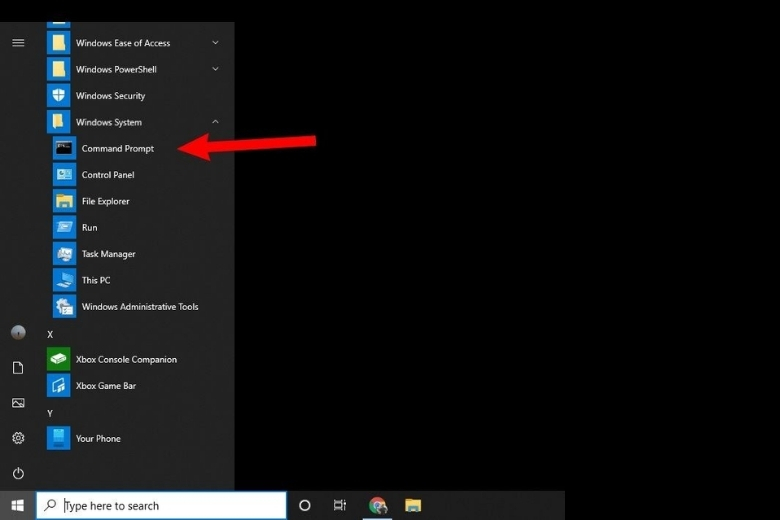The width and height of the screenshot is (780, 520).
Task: Click the Windows System folder icon
Action: coord(58,122)
